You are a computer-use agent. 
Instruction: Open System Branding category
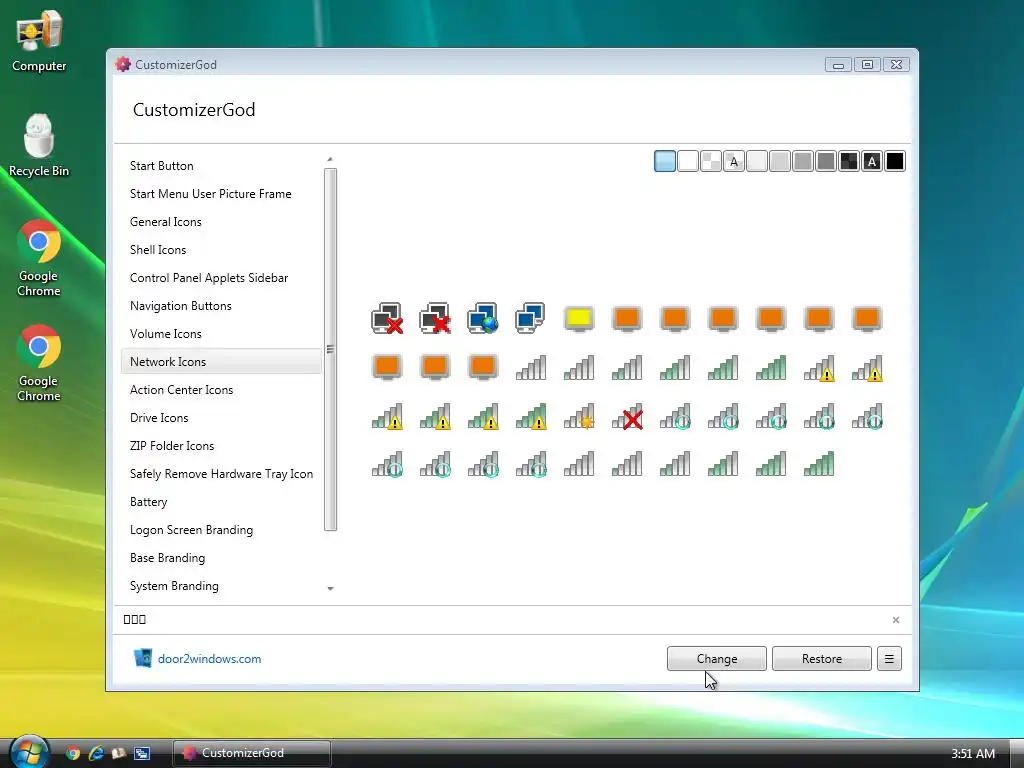(x=221, y=586)
